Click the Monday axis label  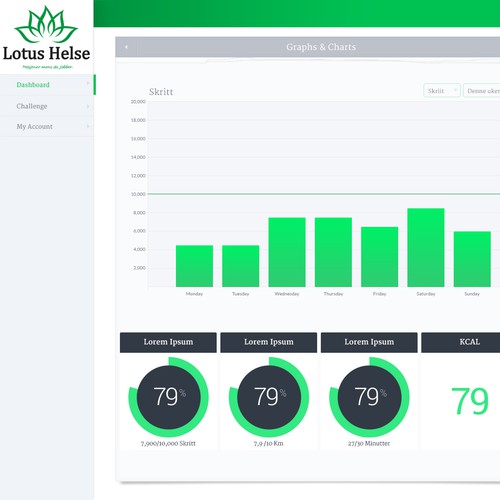[194, 294]
